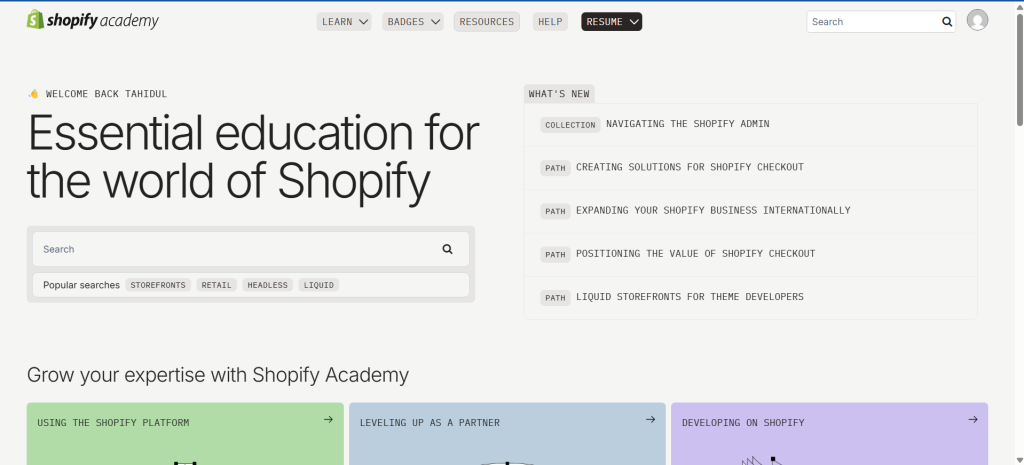Click the arrow on Developing on Shopify card
Screen dimensions: 1024x465
972,420
